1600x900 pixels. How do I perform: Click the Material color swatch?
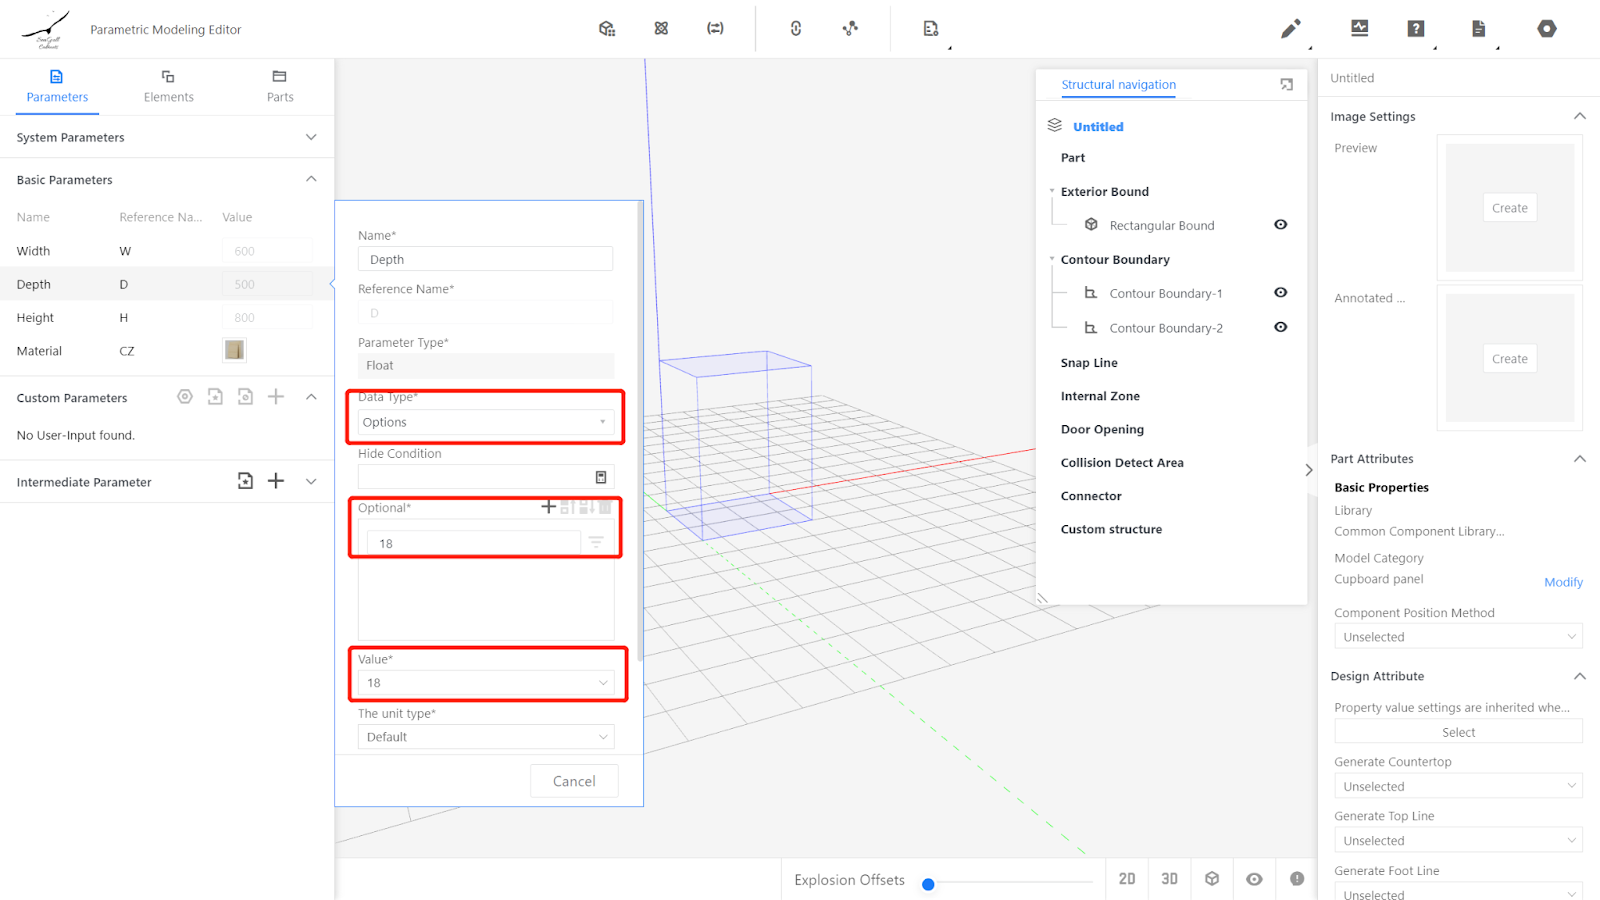point(234,350)
